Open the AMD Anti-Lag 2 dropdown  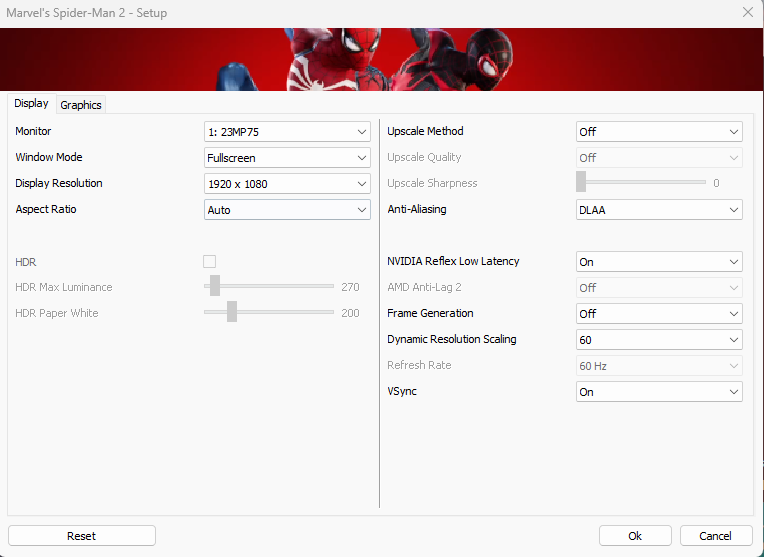(659, 288)
